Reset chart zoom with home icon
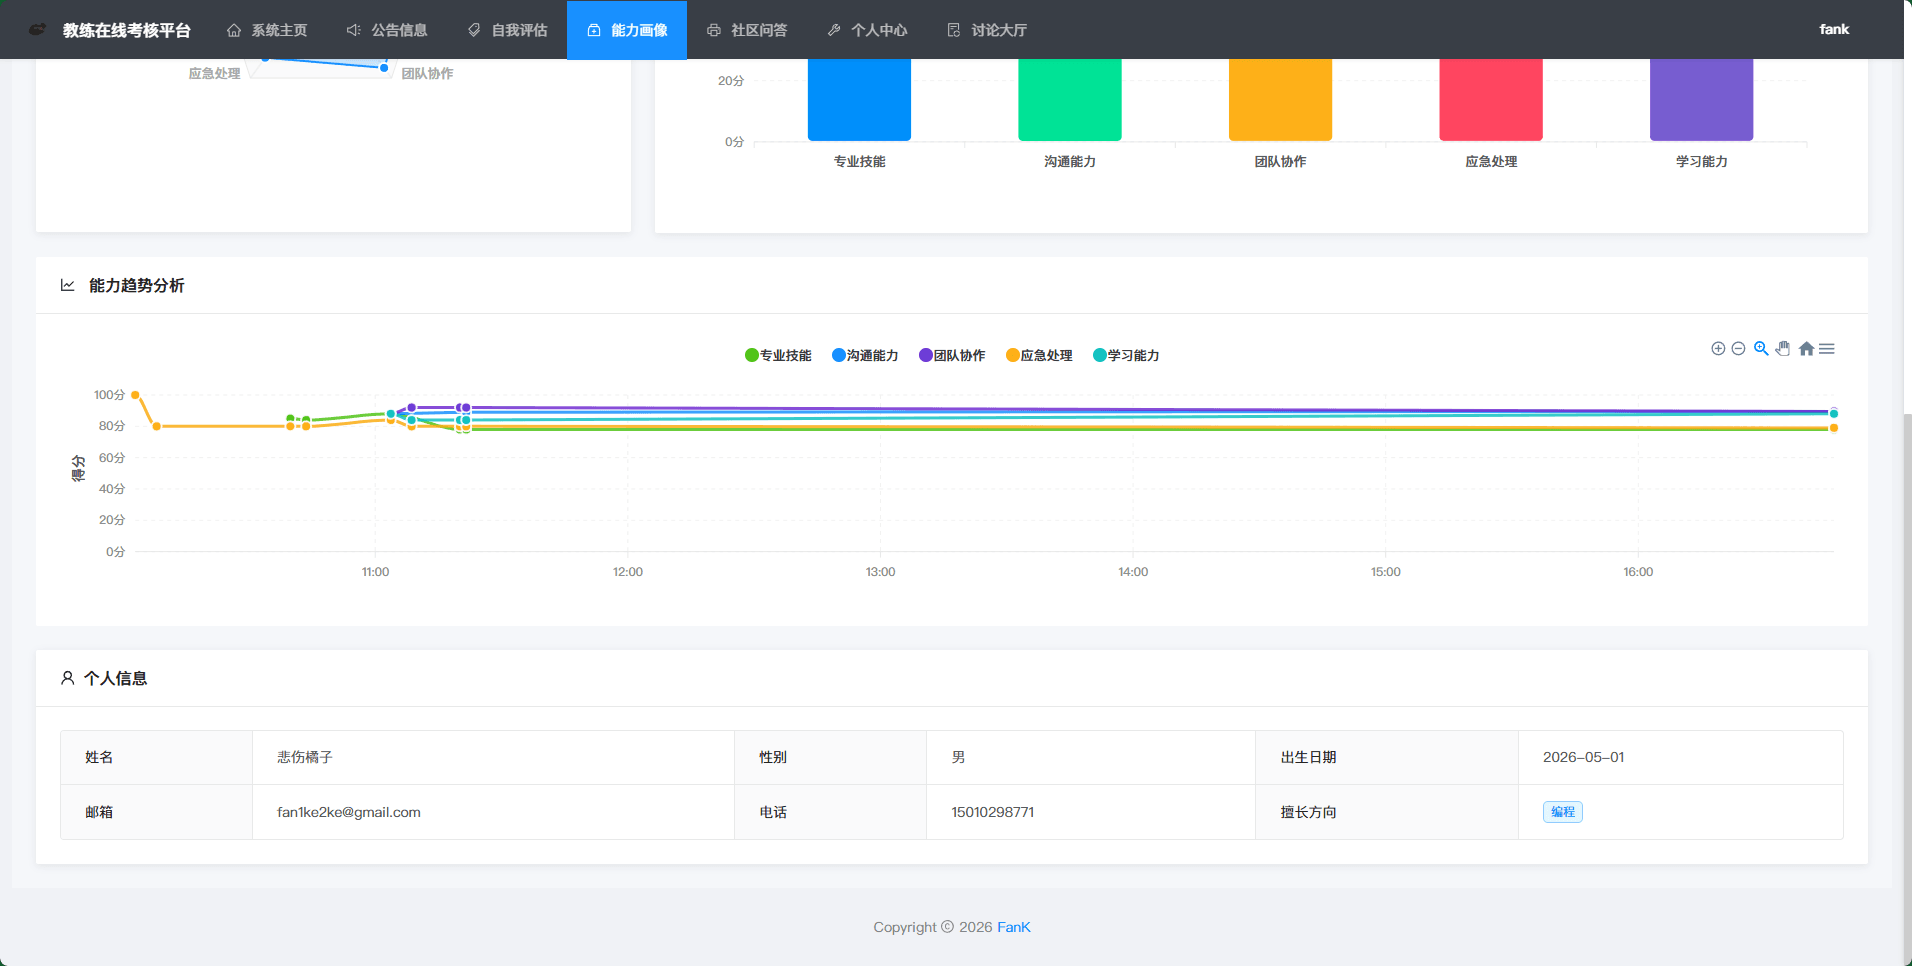 click(x=1806, y=349)
